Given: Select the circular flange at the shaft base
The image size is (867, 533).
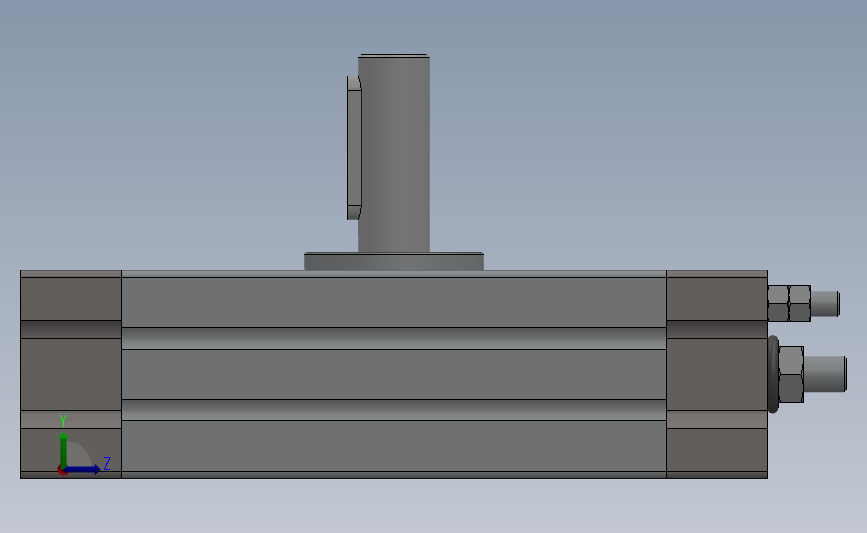Looking at the screenshot, I should [x=394, y=262].
